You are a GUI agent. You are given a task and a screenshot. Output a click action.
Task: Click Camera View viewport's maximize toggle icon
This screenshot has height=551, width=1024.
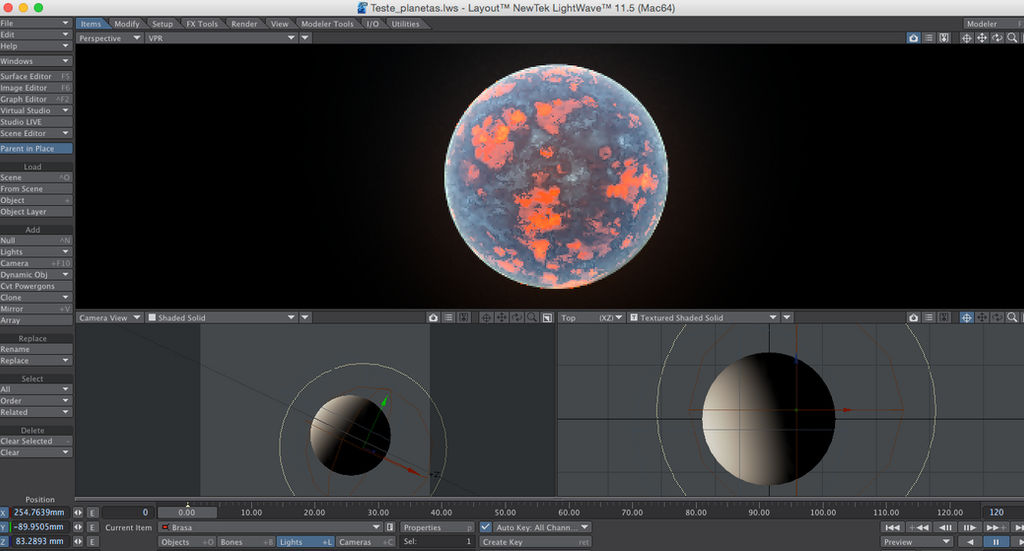click(x=547, y=317)
